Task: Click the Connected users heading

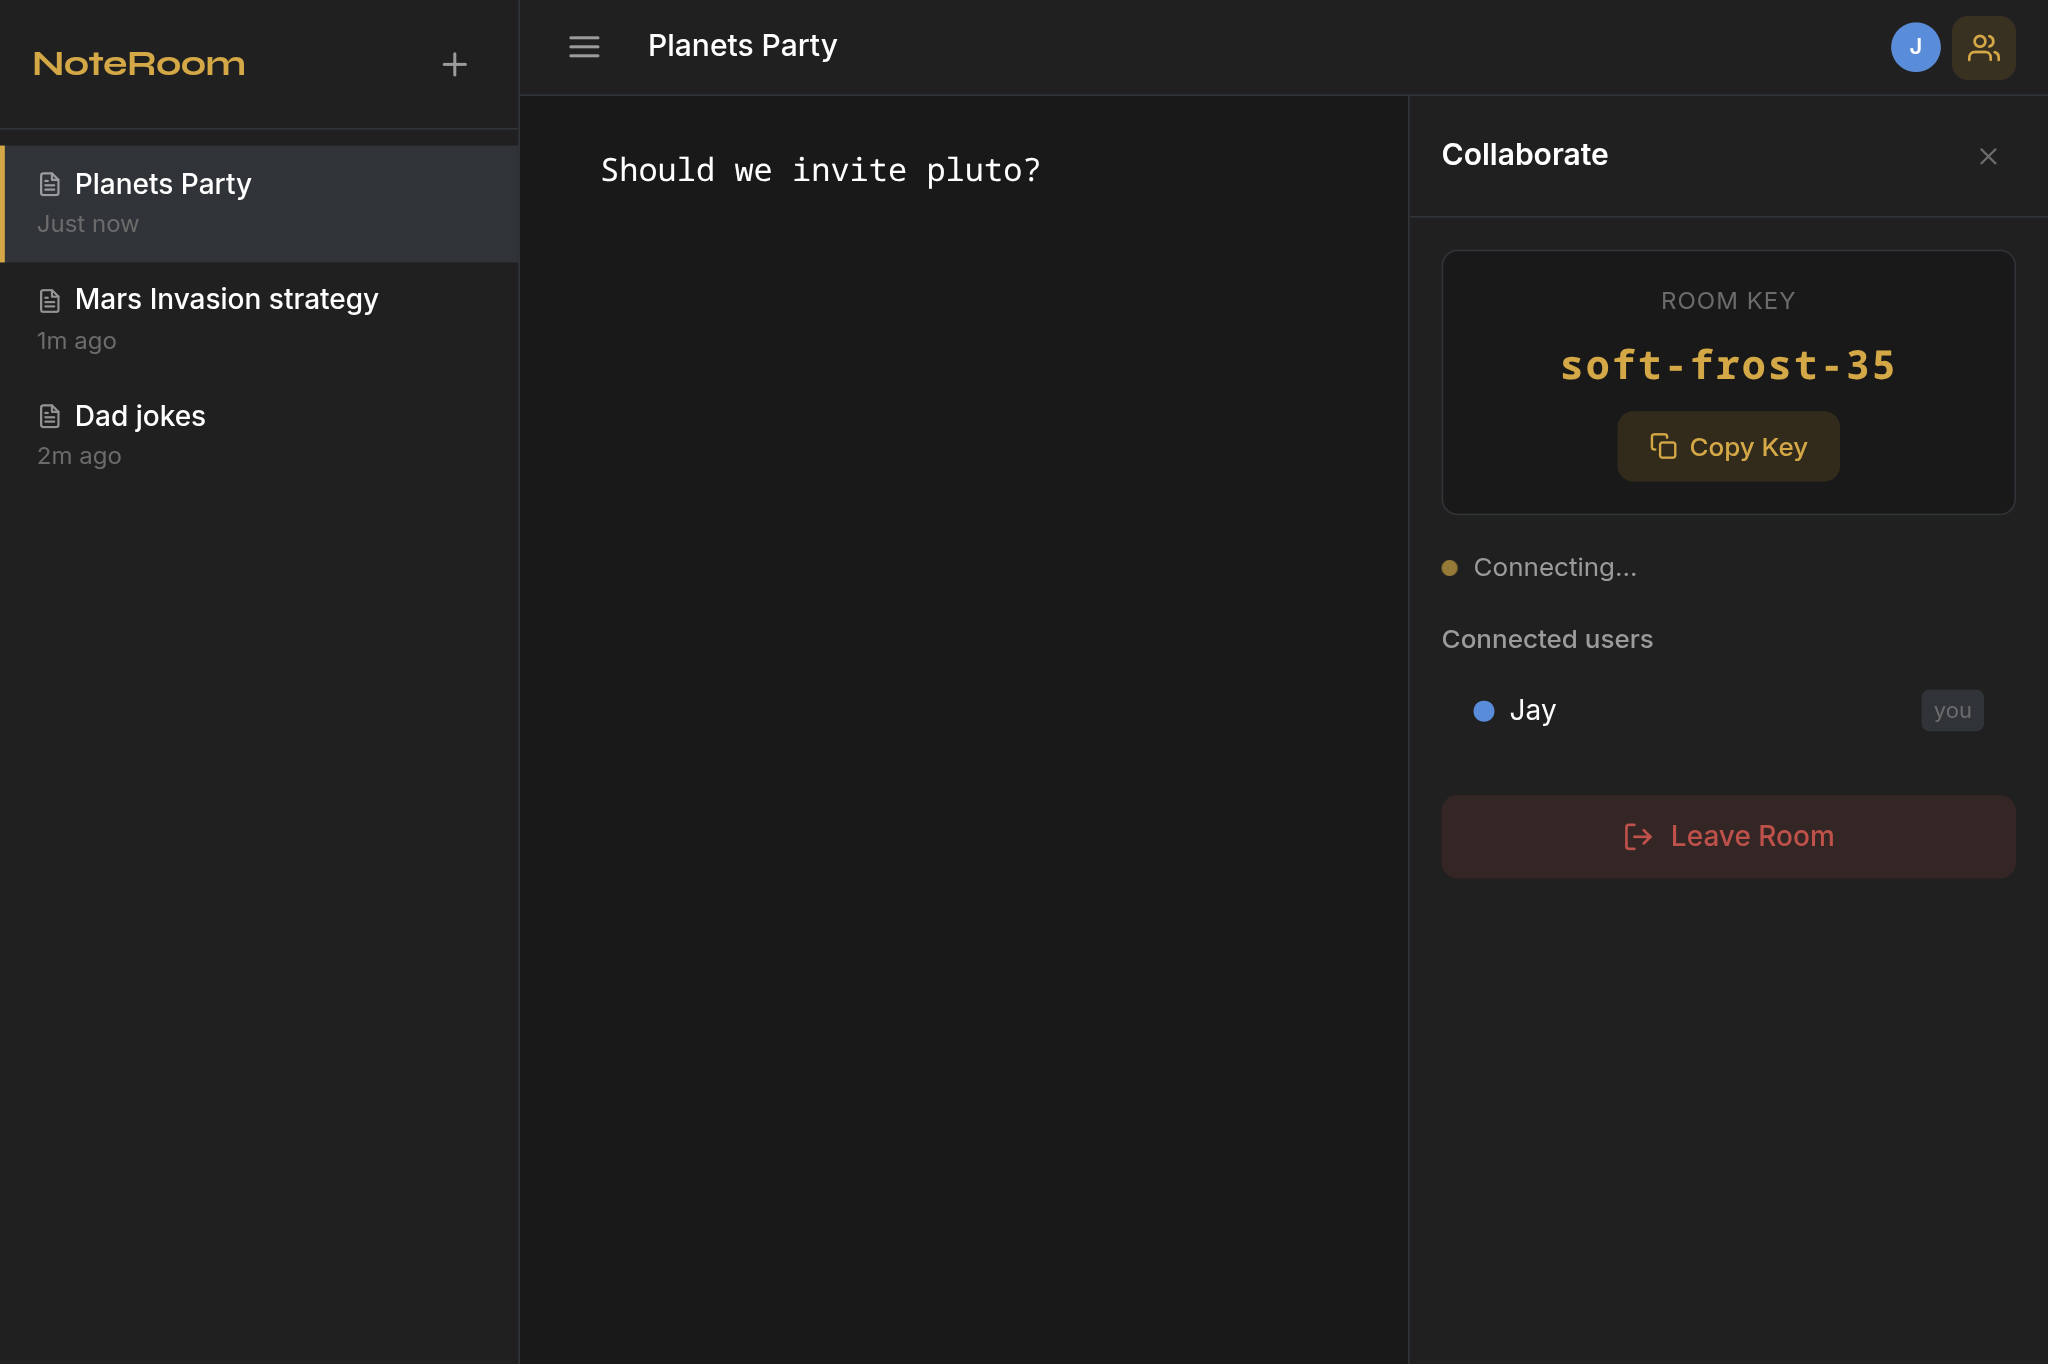Action: coord(1547,640)
